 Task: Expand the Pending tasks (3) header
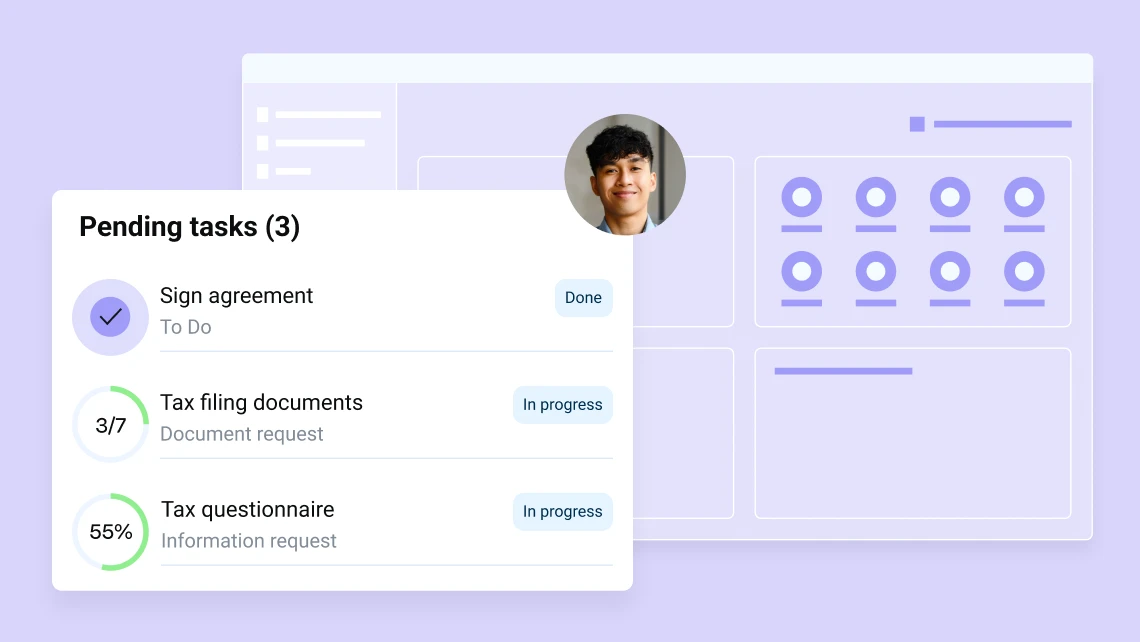pyautogui.click(x=190, y=226)
